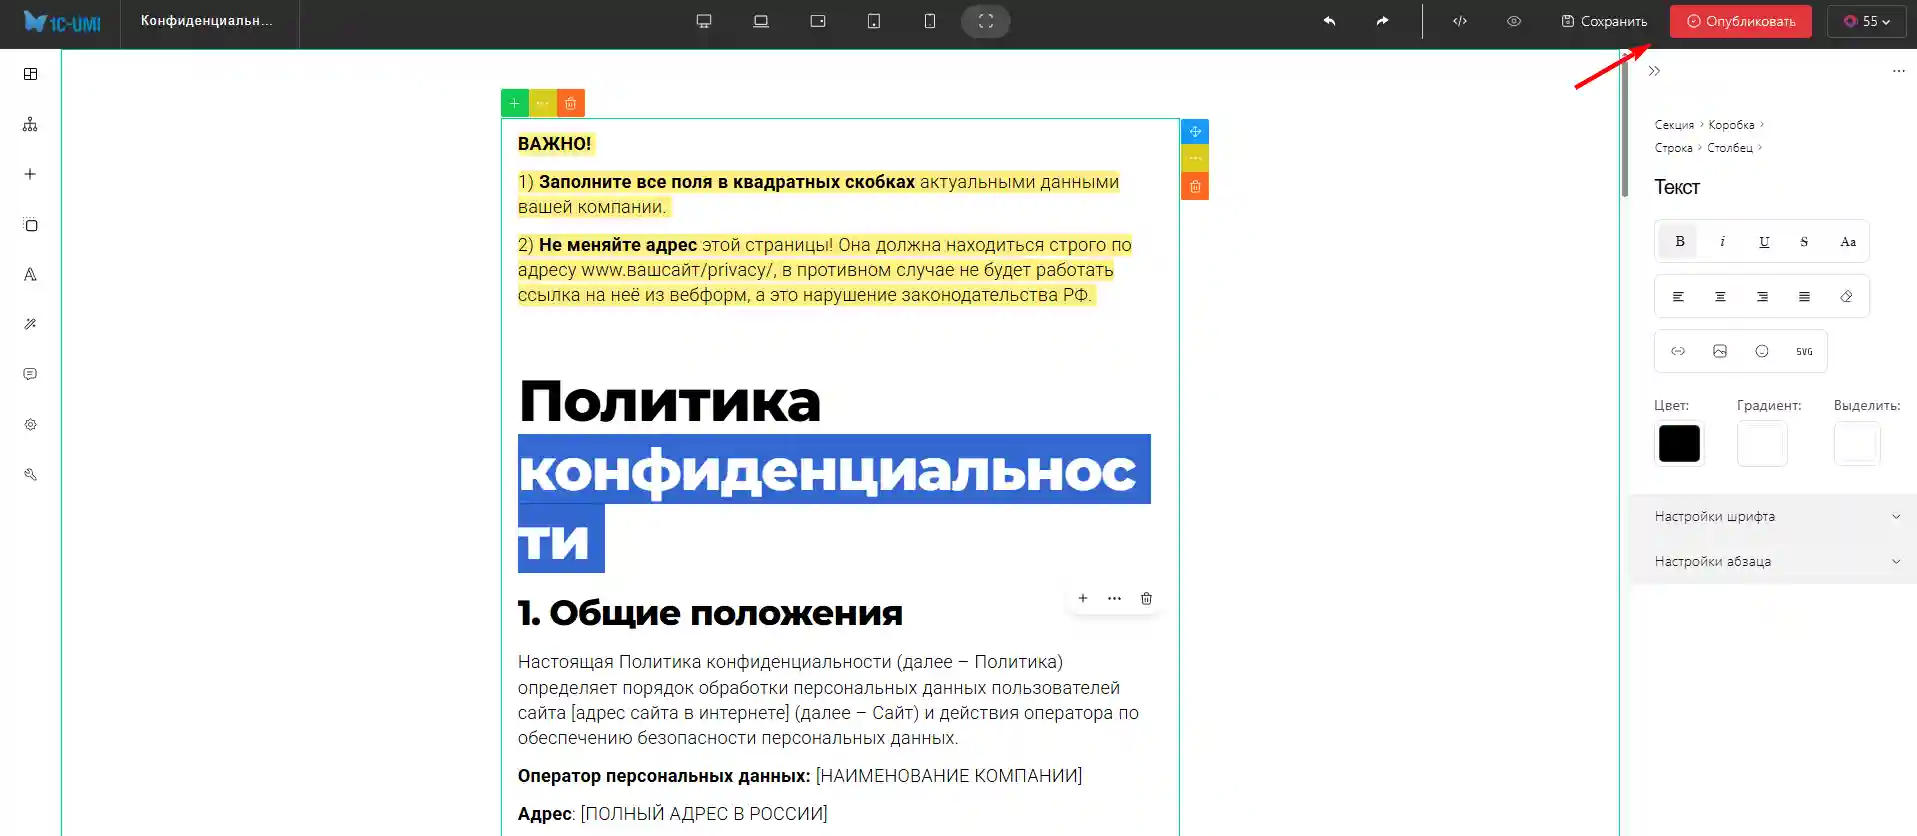Insert an image into text
The image size is (1917, 836).
click(x=1720, y=351)
